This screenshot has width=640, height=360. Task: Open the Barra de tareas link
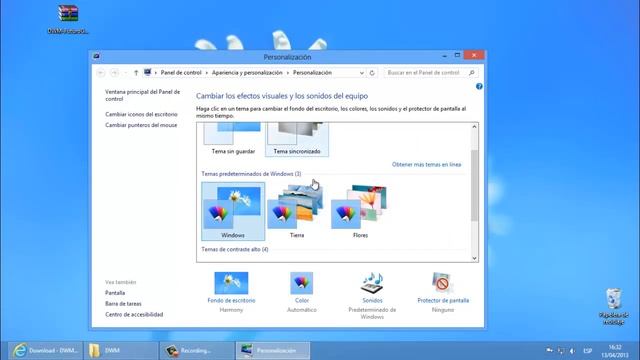pos(123,304)
